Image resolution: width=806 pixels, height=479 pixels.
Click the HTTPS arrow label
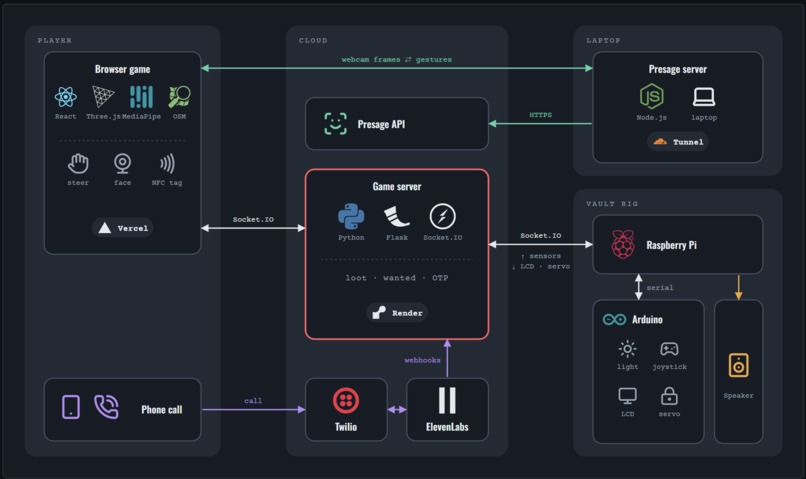(541, 115)
